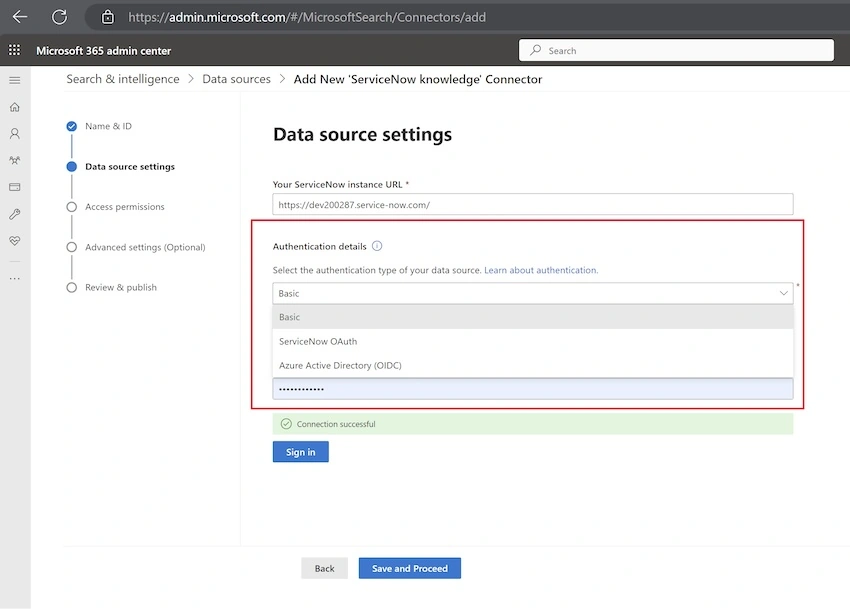This screenshot has width=850, height=609.
Task: Open Health heart icon in sidebar
Action: (x=15, y=240)
